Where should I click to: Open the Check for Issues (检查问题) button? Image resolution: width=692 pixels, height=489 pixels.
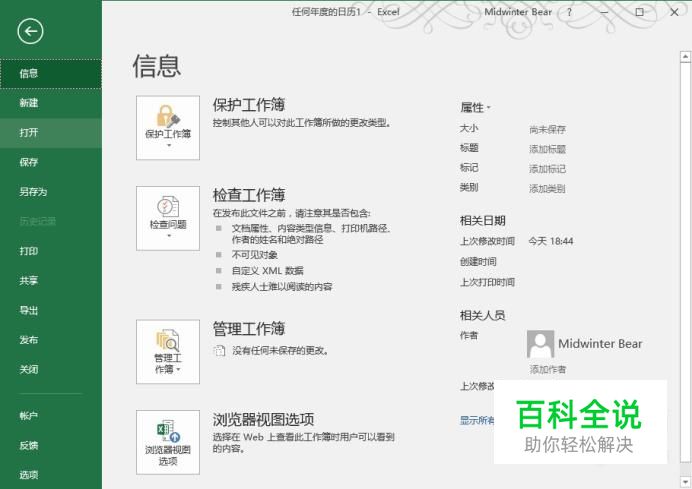[168, 218]
